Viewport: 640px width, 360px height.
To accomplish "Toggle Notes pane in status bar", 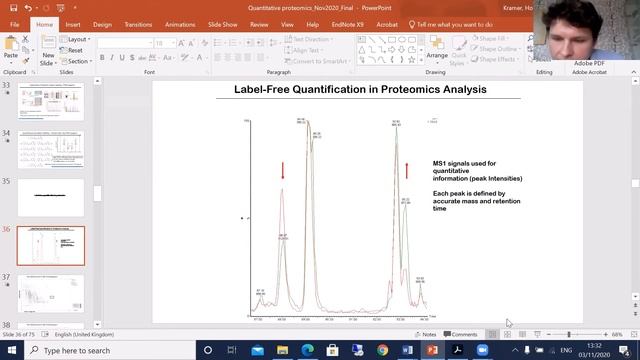I will [x=425, y=334].
